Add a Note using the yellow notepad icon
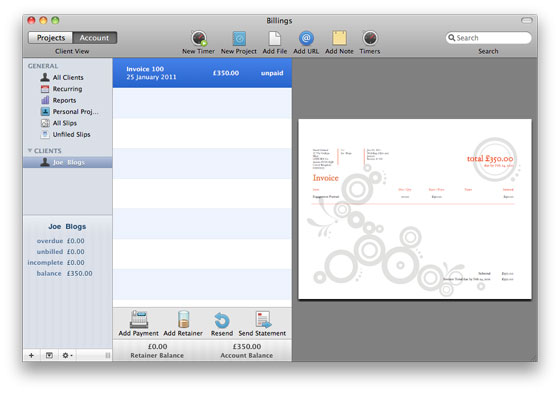The image size is (560, 393). point(339,38)
